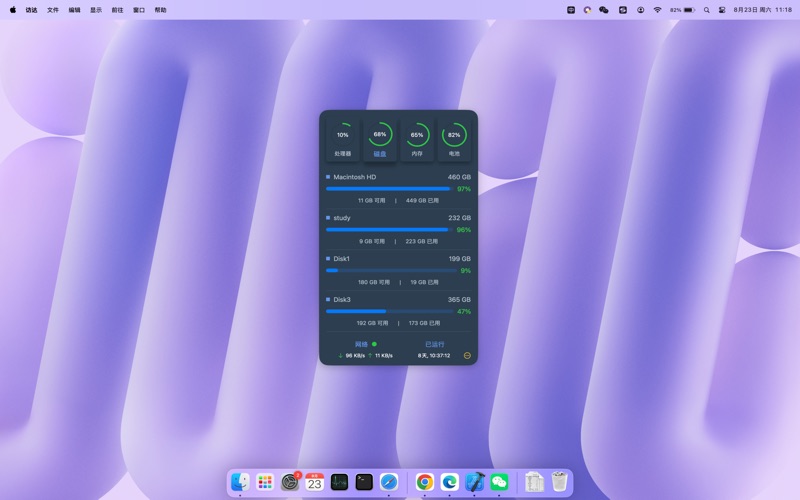Click the 网络 label in widget

(361, 344)
